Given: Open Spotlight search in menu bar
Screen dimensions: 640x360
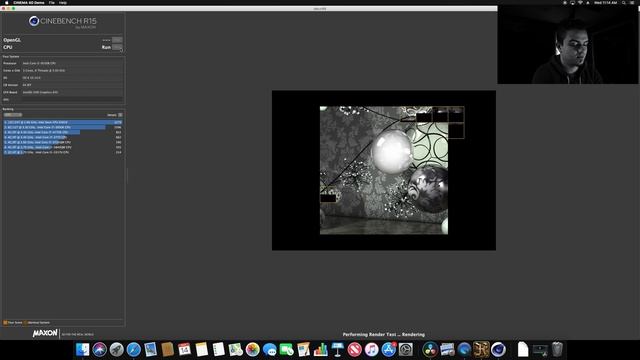Looking at the screenshot, I should [624, 2].
